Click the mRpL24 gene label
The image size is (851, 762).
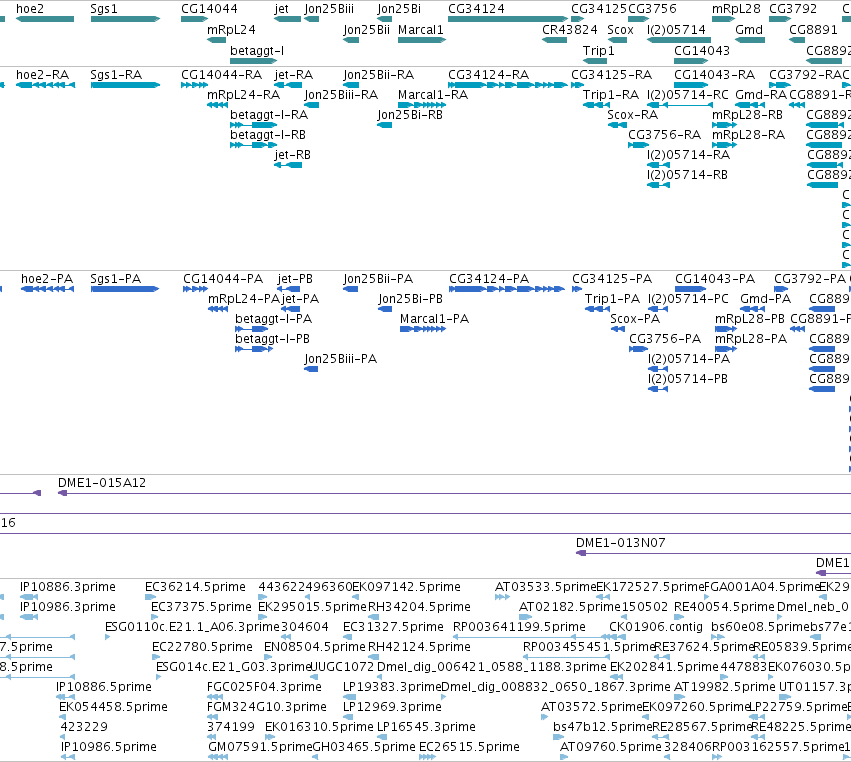tap(231, 29)
